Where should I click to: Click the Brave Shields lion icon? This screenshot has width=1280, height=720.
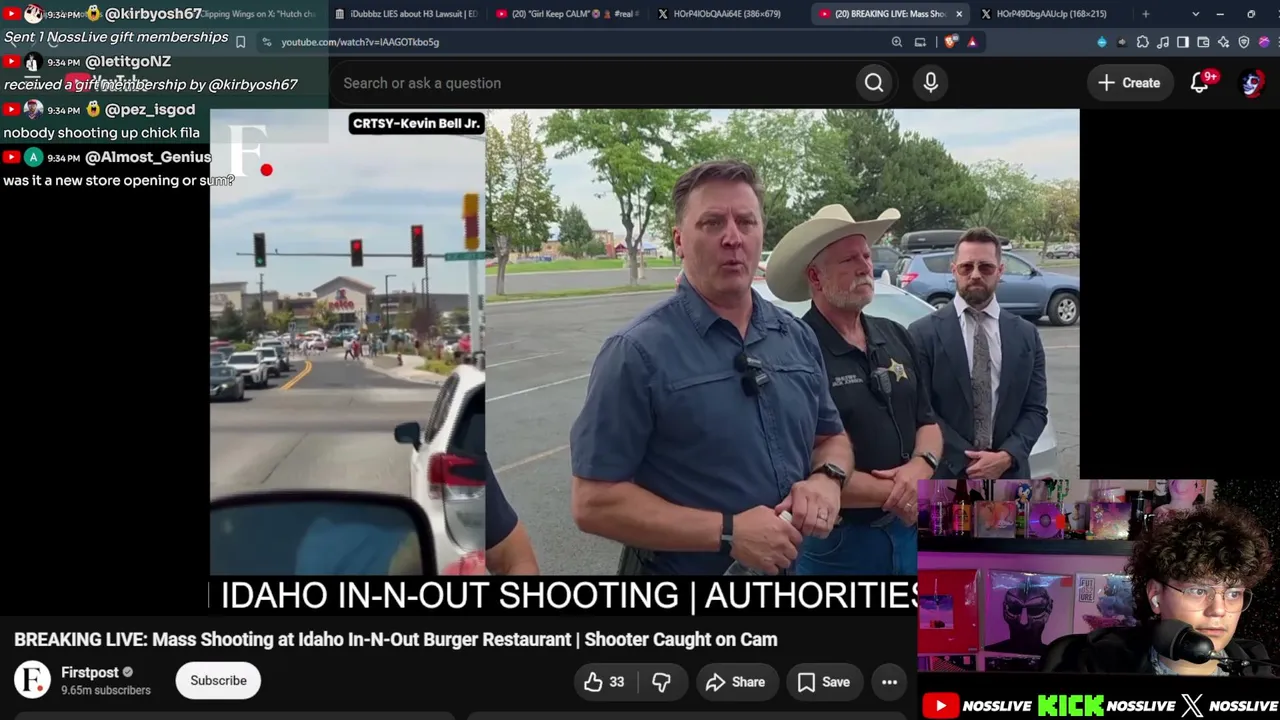(x=950, y=42)
